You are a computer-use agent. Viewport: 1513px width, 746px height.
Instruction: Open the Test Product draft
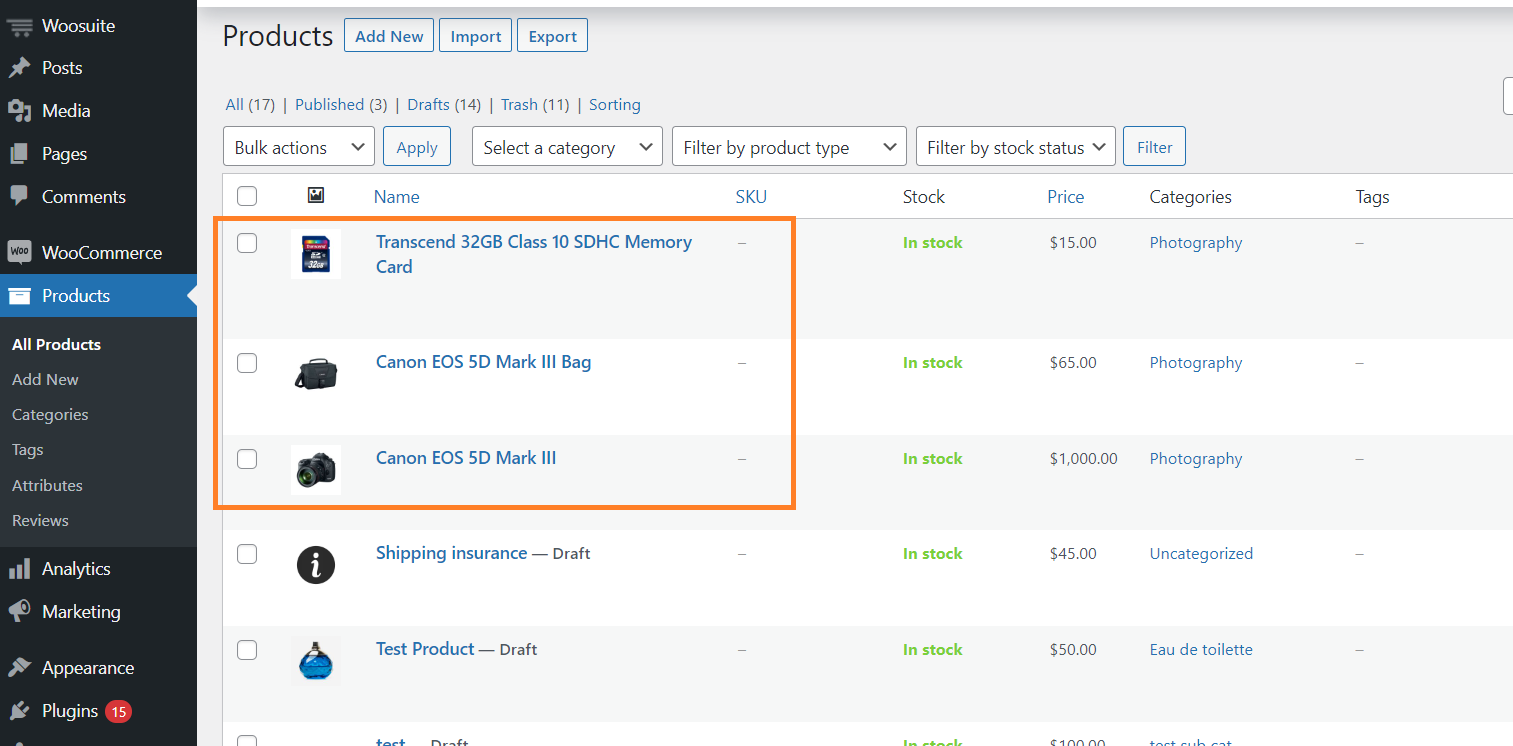(x=425, y=649)
